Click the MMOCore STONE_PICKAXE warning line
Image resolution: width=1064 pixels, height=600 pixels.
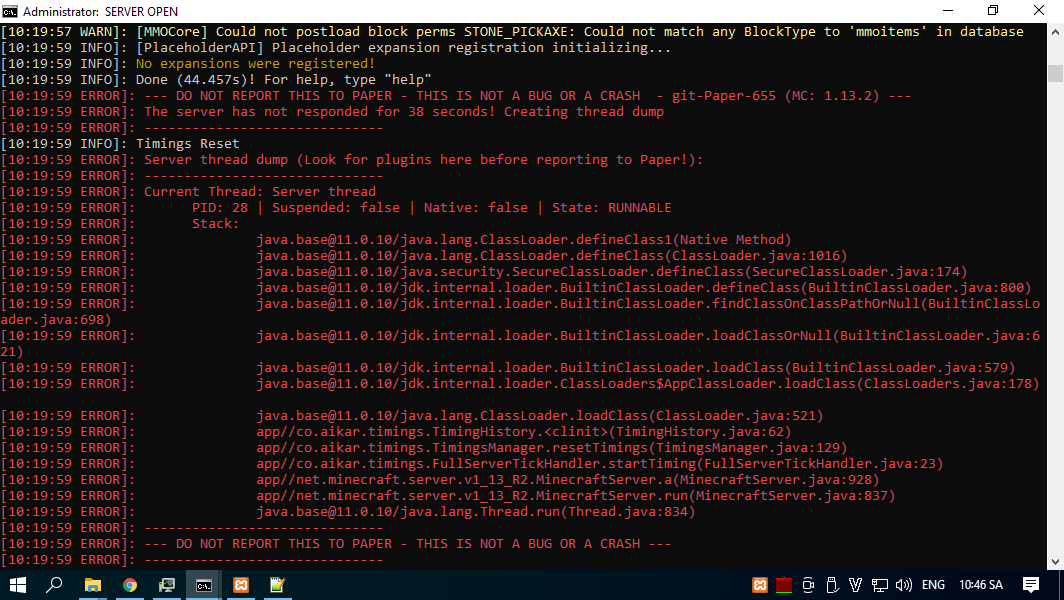point(512,32)
